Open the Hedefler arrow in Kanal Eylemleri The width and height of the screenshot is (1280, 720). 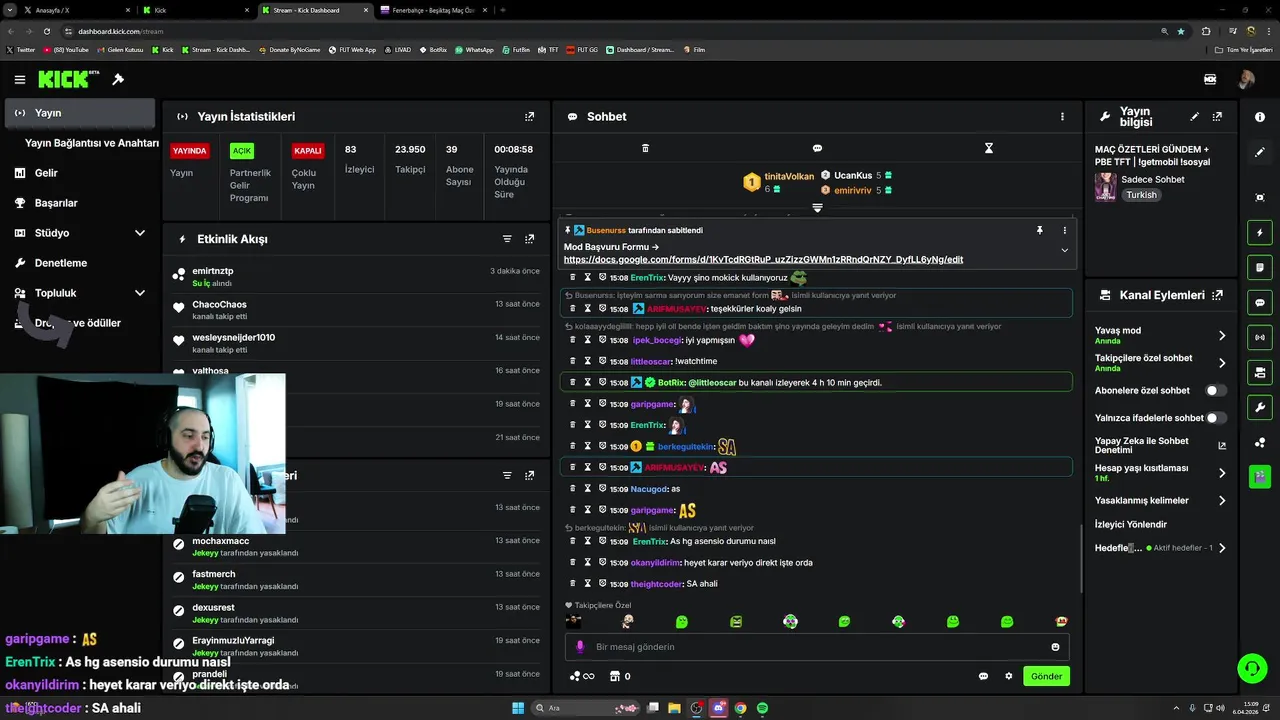coord(1222,548)
